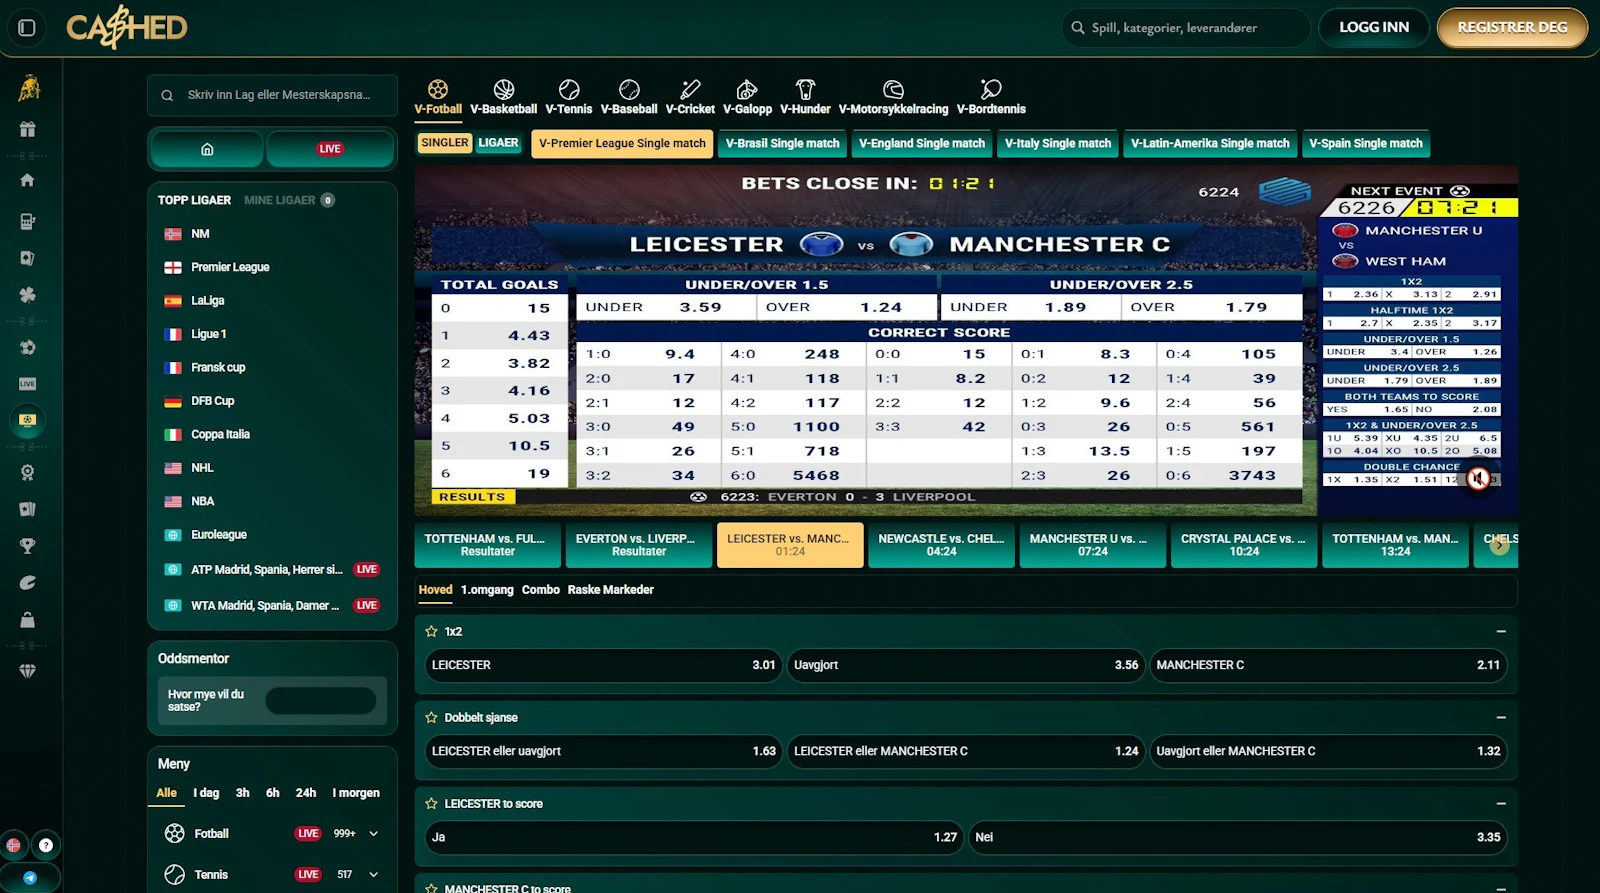1600x893 pixels.
Task: Select the V-Motorsykkelracing icon
Action: pos(893,98)
